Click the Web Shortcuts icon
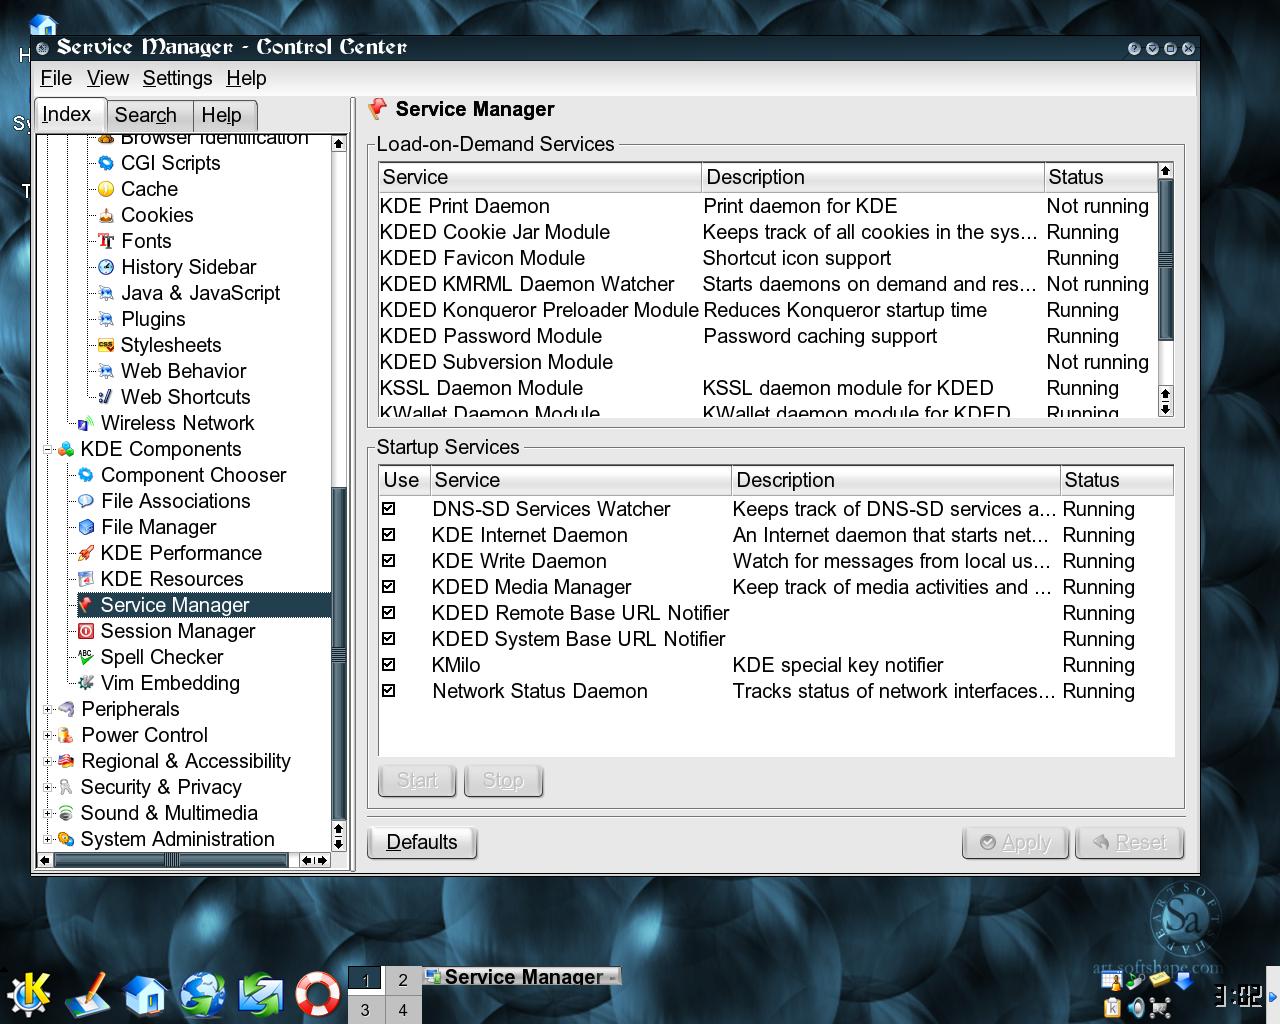This screenshot has width=1280, height=1024. pos(105,397)
